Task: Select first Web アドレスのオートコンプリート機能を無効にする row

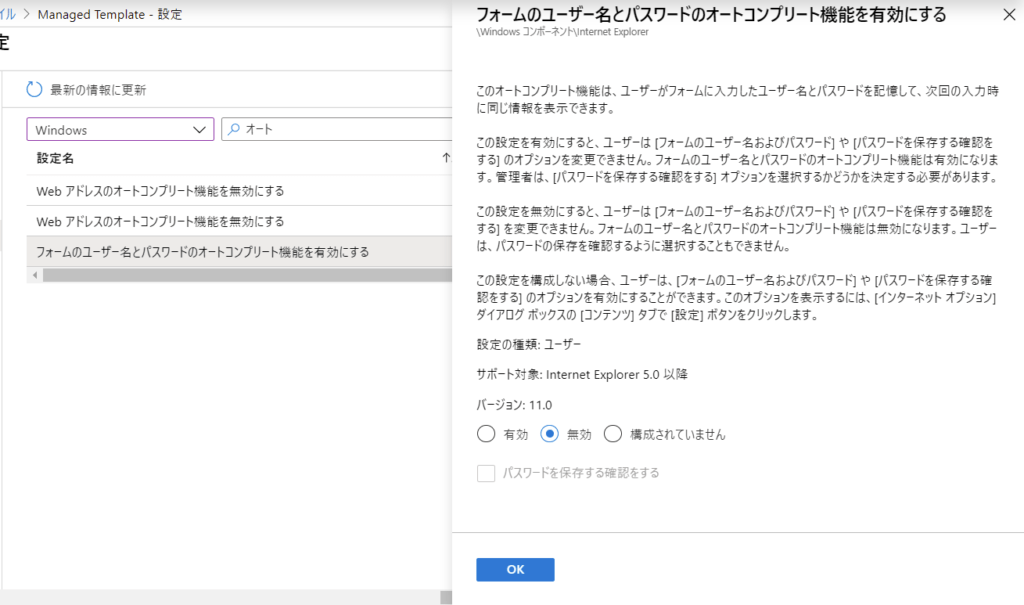Action: [239, 191]
